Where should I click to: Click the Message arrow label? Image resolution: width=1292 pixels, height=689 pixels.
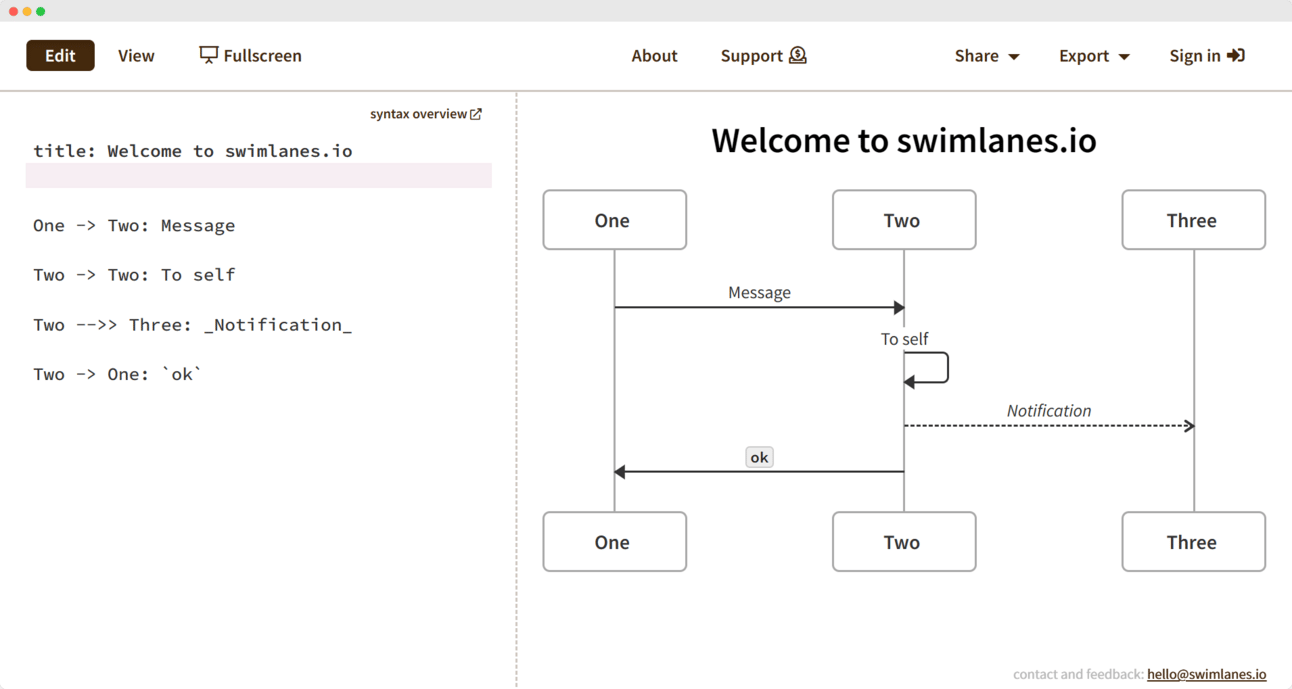759,293
